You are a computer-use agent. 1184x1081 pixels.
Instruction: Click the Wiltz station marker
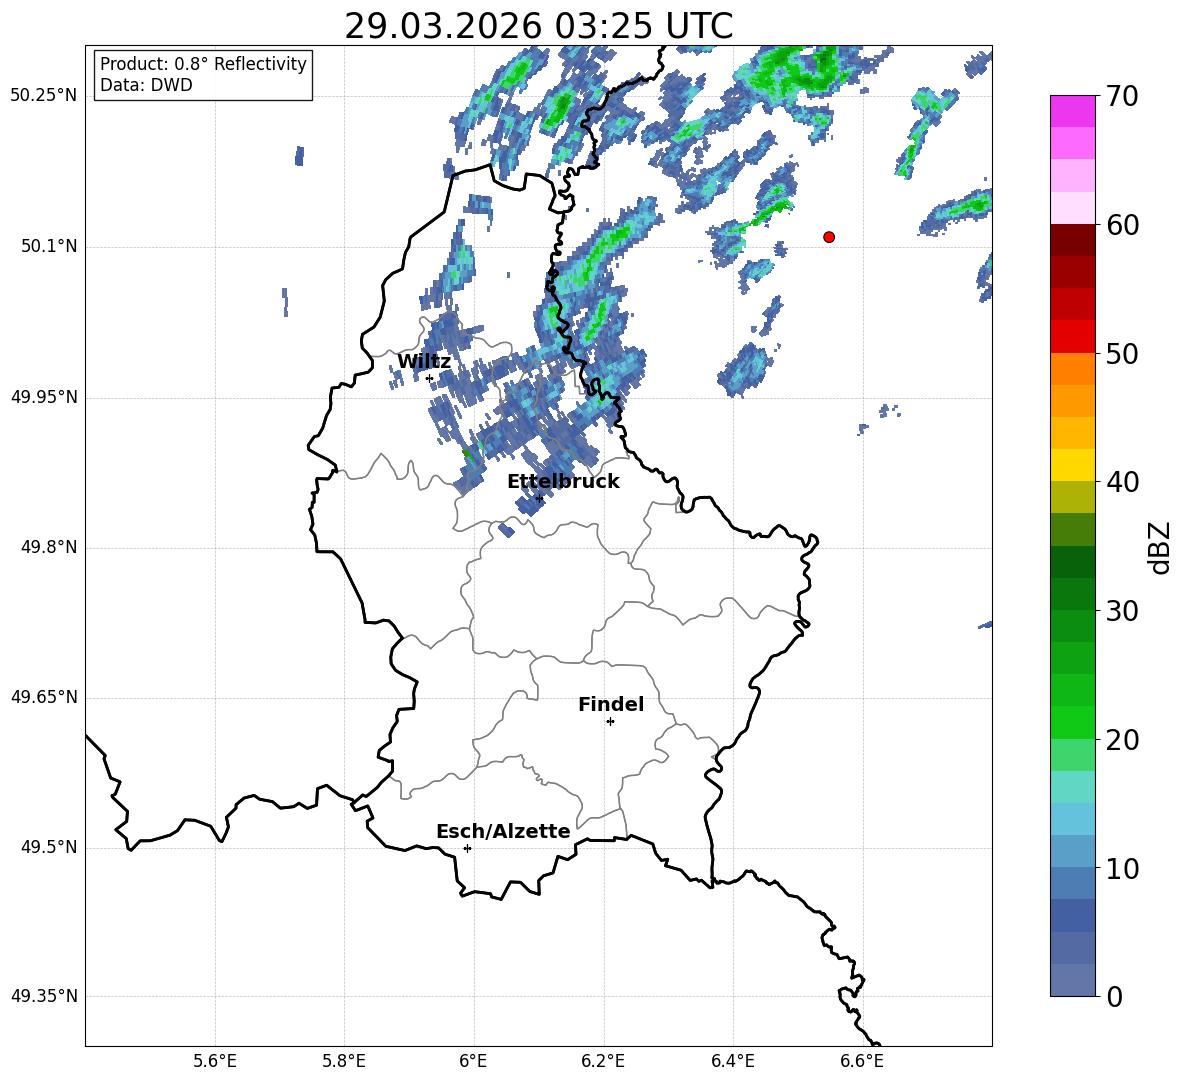pos(430,378)
